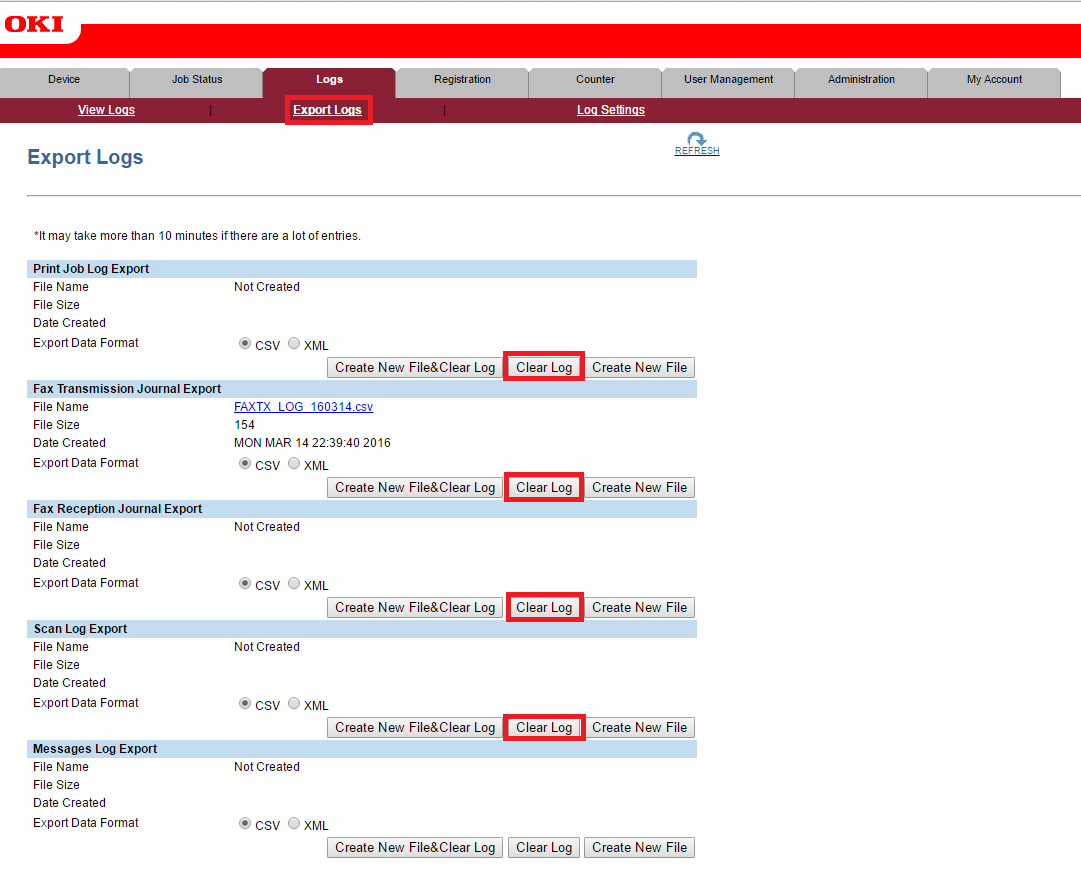The height and width of the screenshot is (879, 1081).
Task: Go to the Administration tab
Action: coord(861,80)
